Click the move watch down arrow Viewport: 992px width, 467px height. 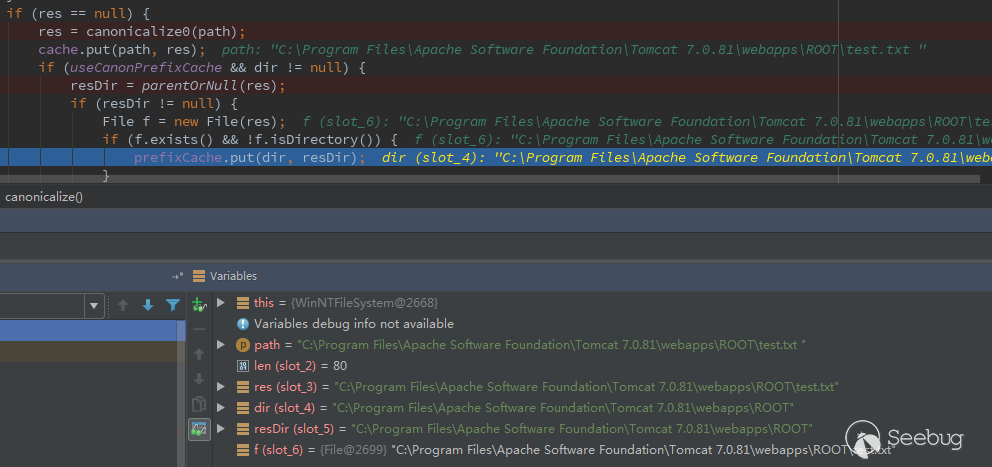pos(199,379)
